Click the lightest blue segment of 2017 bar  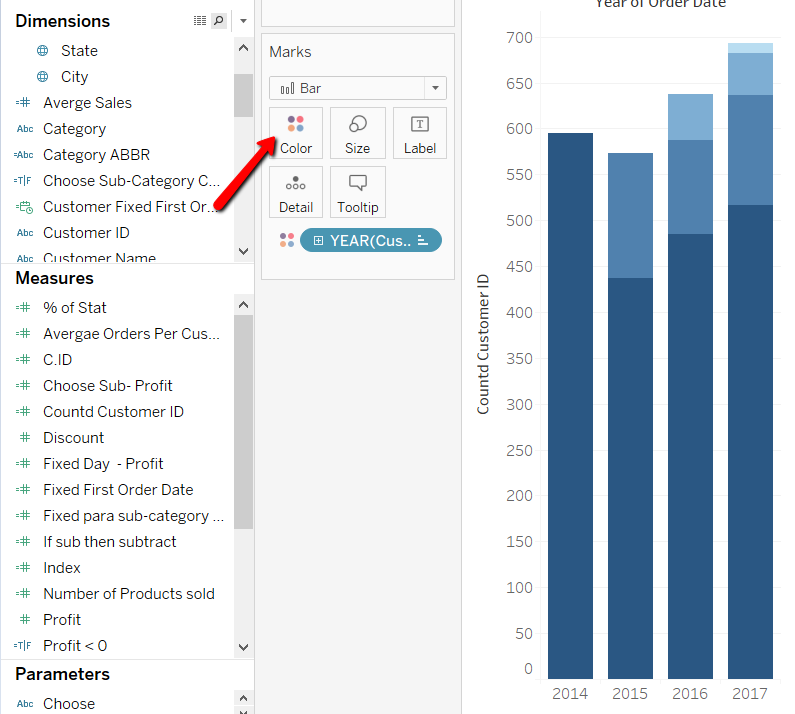[750, 48]
